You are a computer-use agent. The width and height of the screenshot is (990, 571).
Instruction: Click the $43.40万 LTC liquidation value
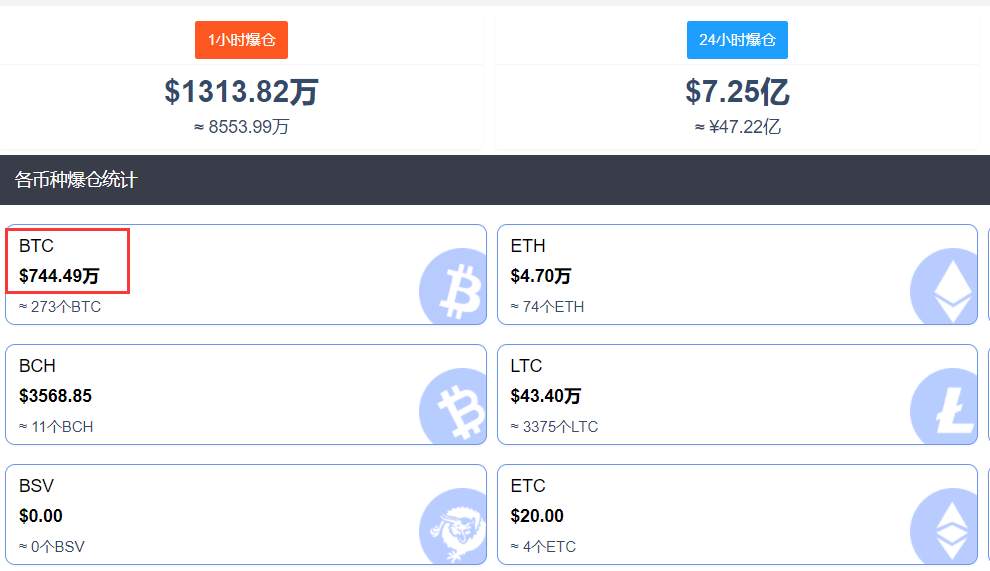pyautogui.click(x=546, y=396)
